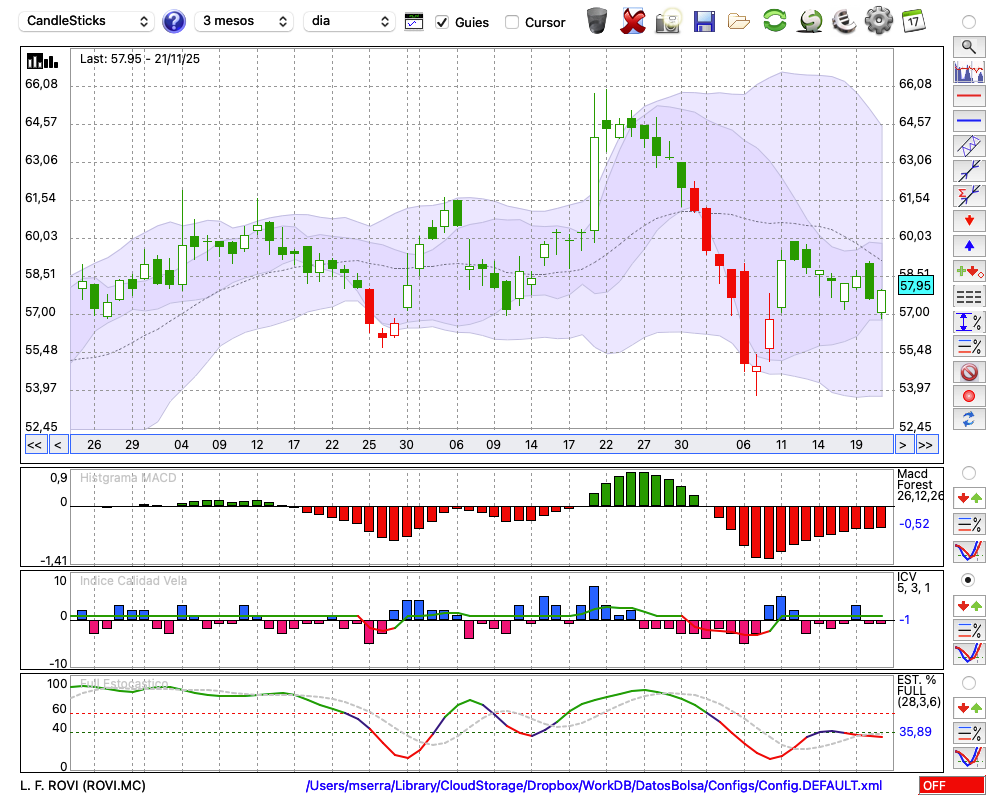
Task: Click the magnifying glass zoom tool
Action: point(968,46)
